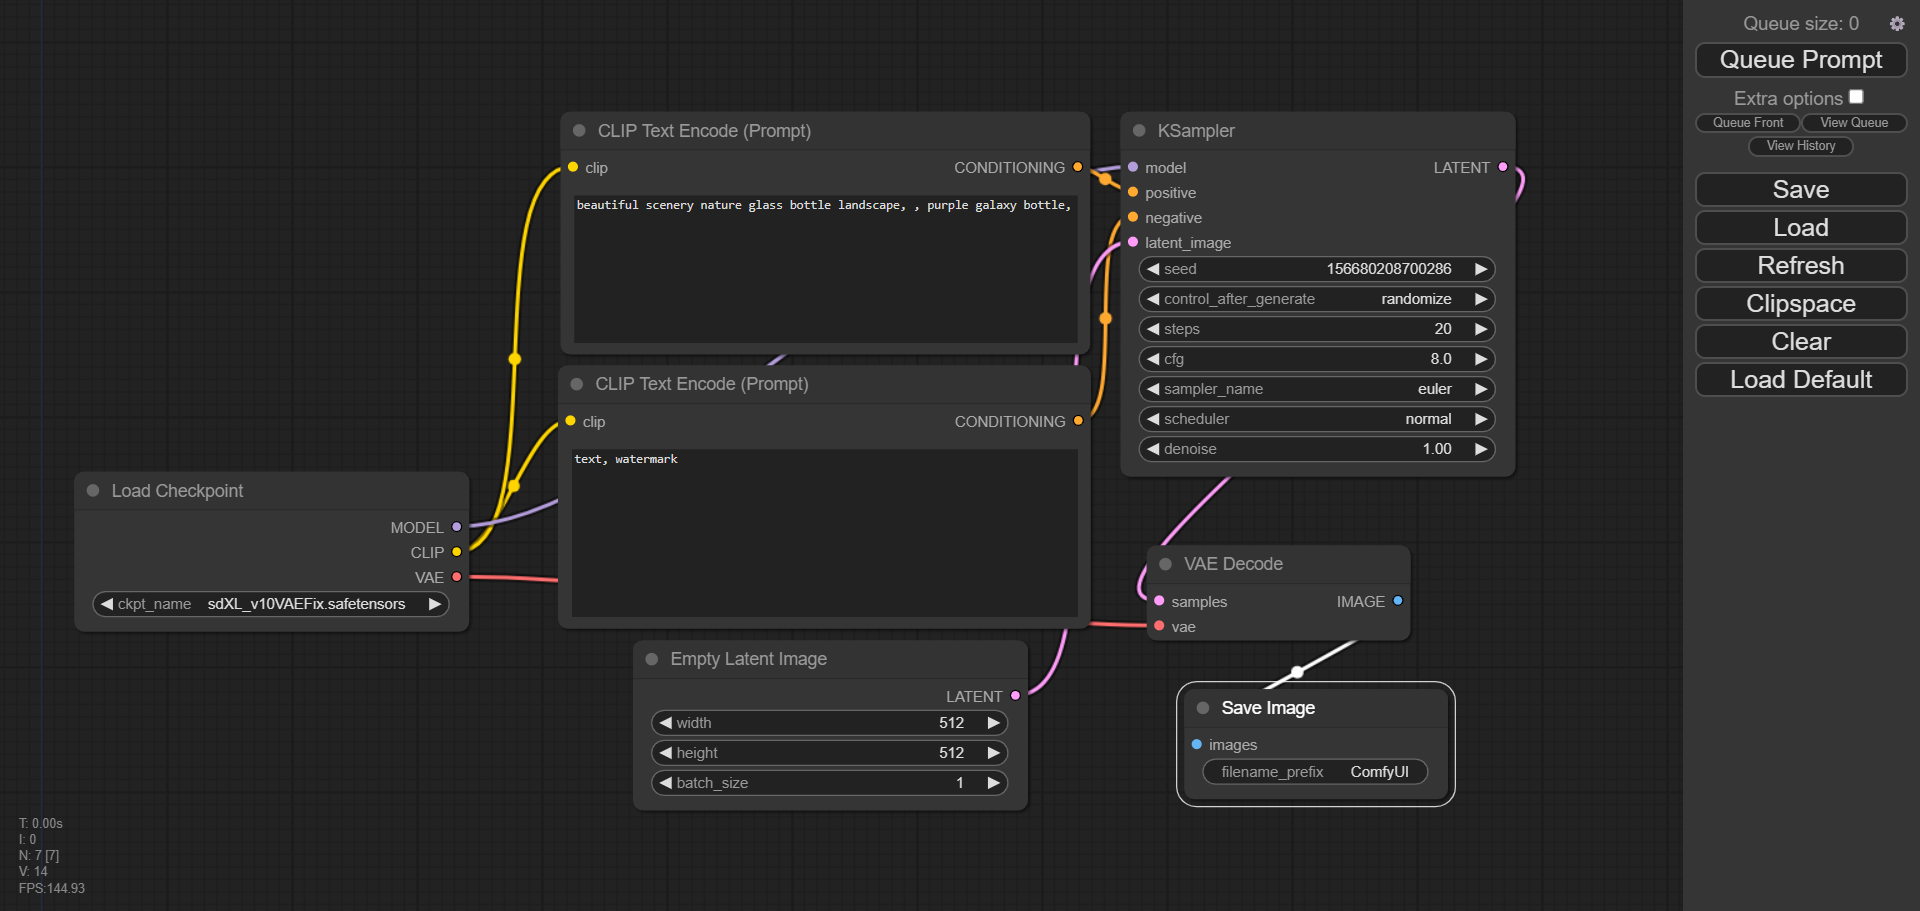Open Clipspace
Screen dimensions: 1920x911
(1801, 304)
